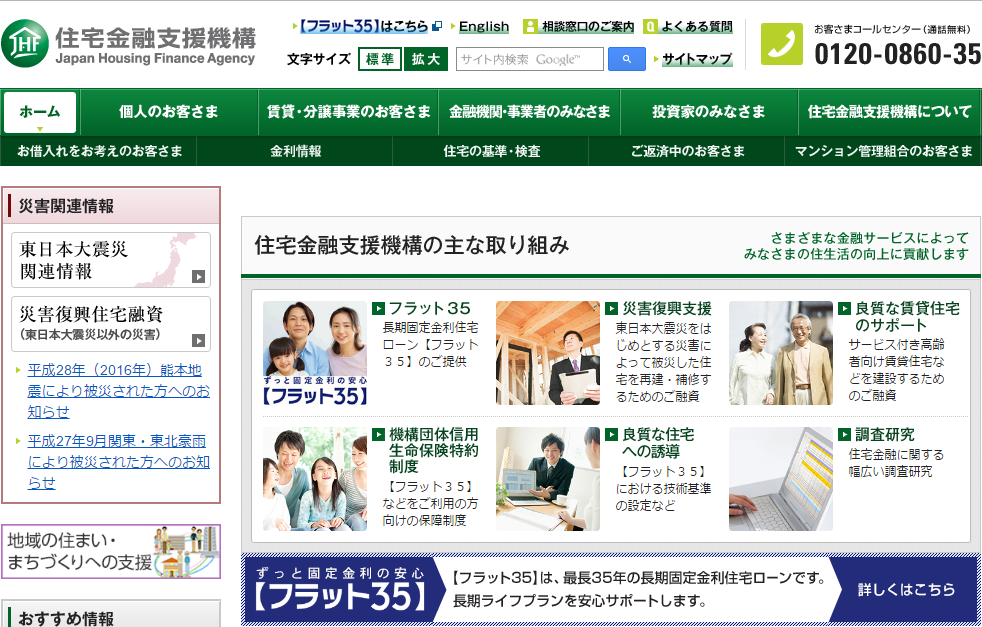The height and width of the screenshot is (627, 982).
Task: Select the ホーム tab
Action: coord(41,112)
